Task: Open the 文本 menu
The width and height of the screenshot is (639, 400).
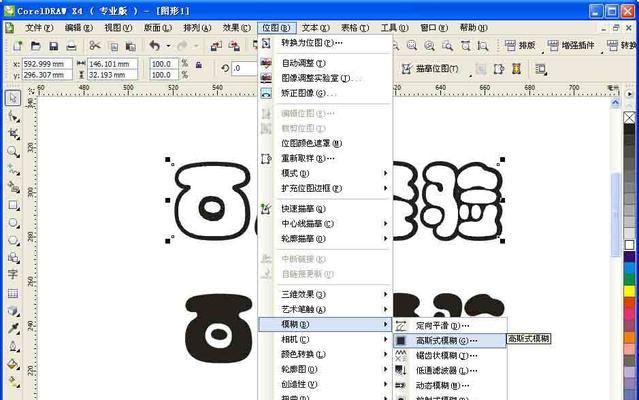Action: pyautogui.click(x=315, y=28)
